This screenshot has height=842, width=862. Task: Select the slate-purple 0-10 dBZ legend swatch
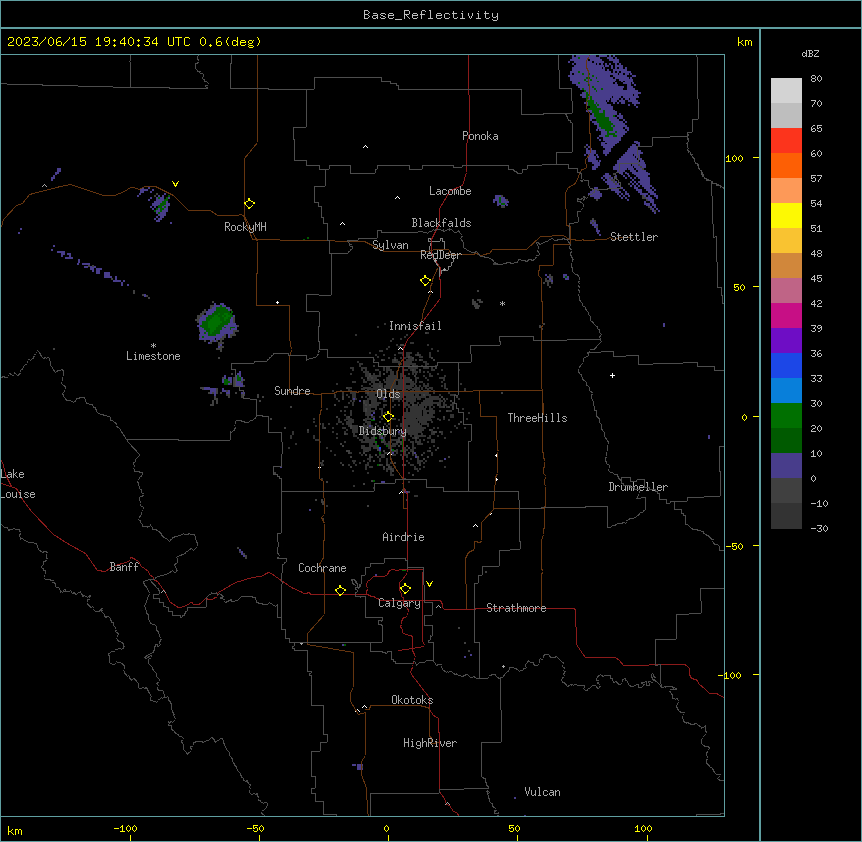(786, 466)
